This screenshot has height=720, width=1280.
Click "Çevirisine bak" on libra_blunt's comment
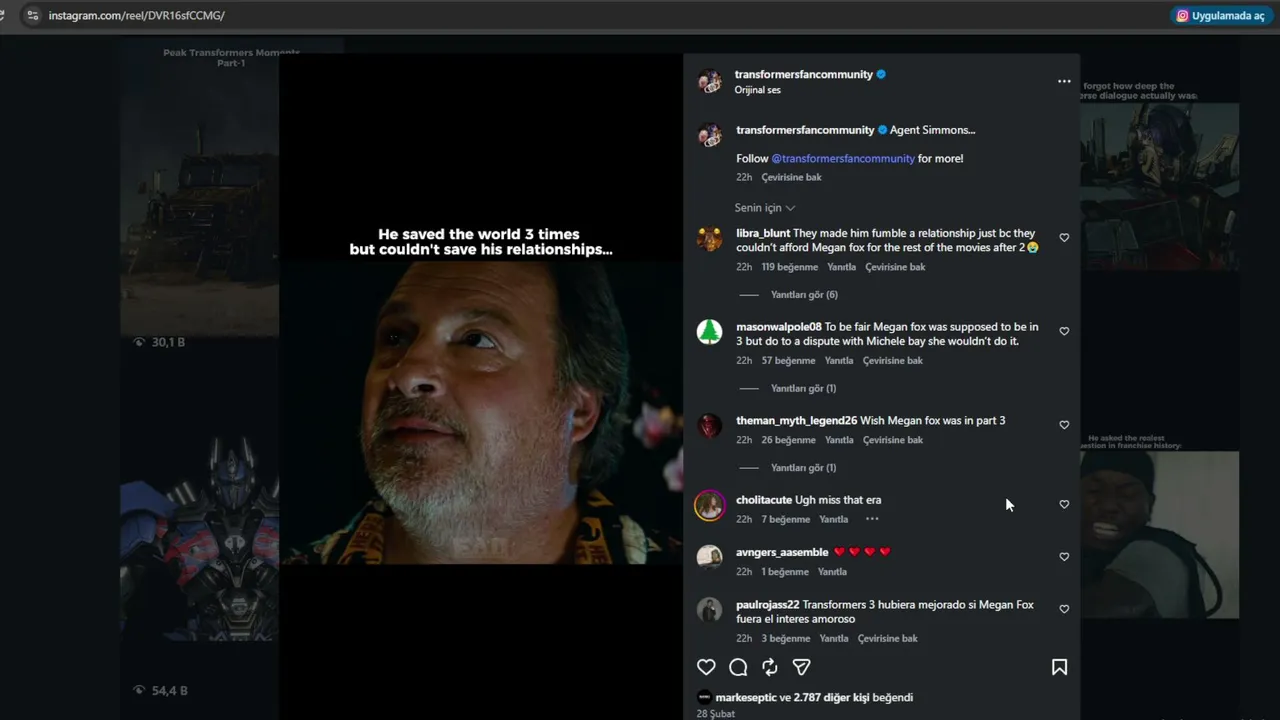tap(895, 267)
